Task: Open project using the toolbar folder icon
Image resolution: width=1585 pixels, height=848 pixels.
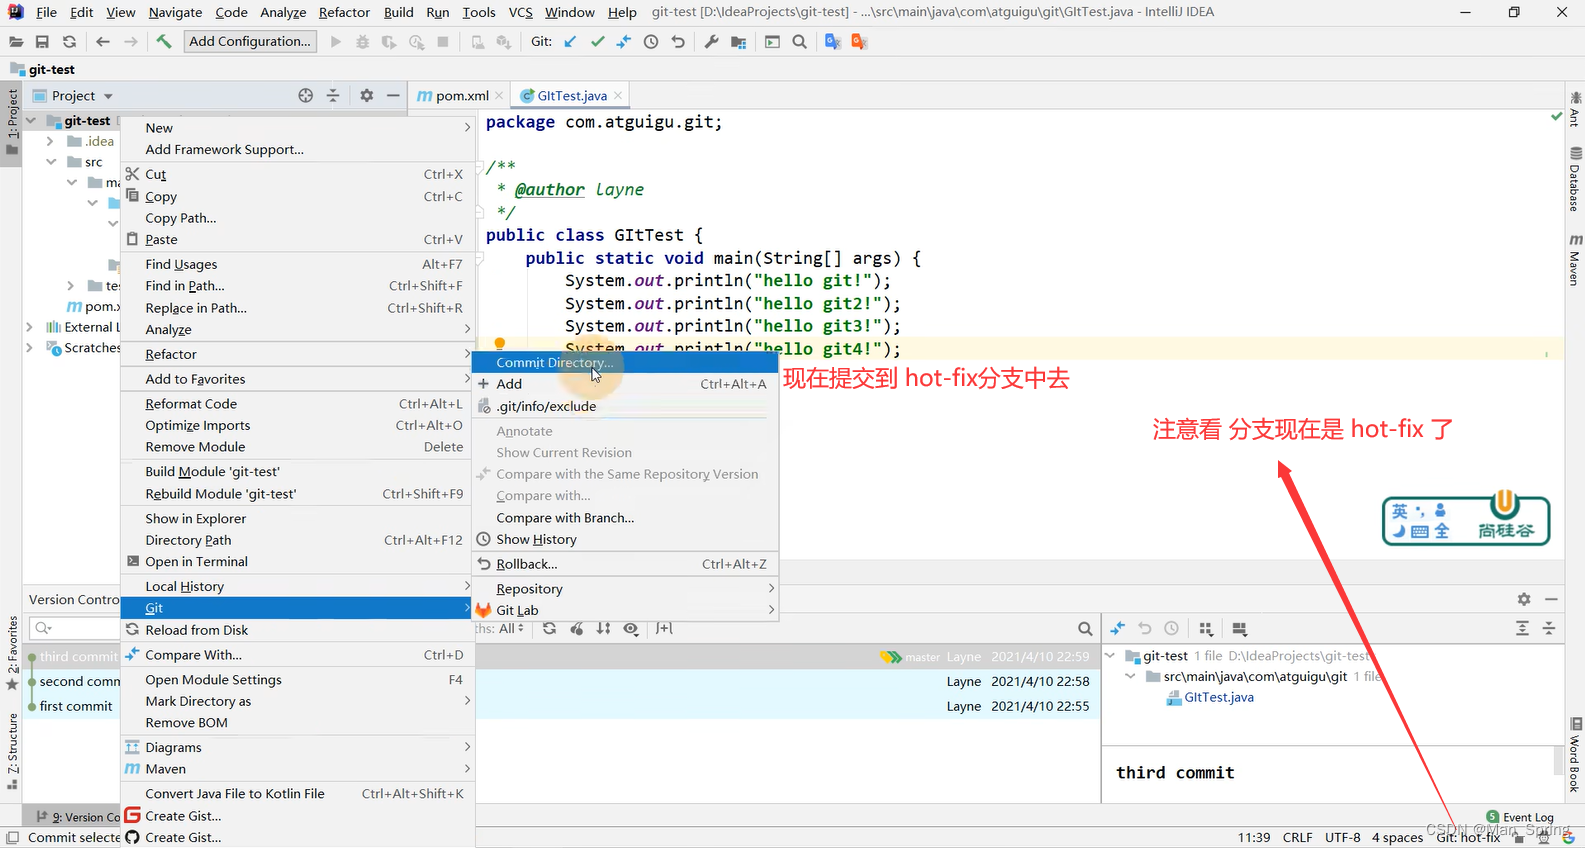Action: tap(16, 42)
